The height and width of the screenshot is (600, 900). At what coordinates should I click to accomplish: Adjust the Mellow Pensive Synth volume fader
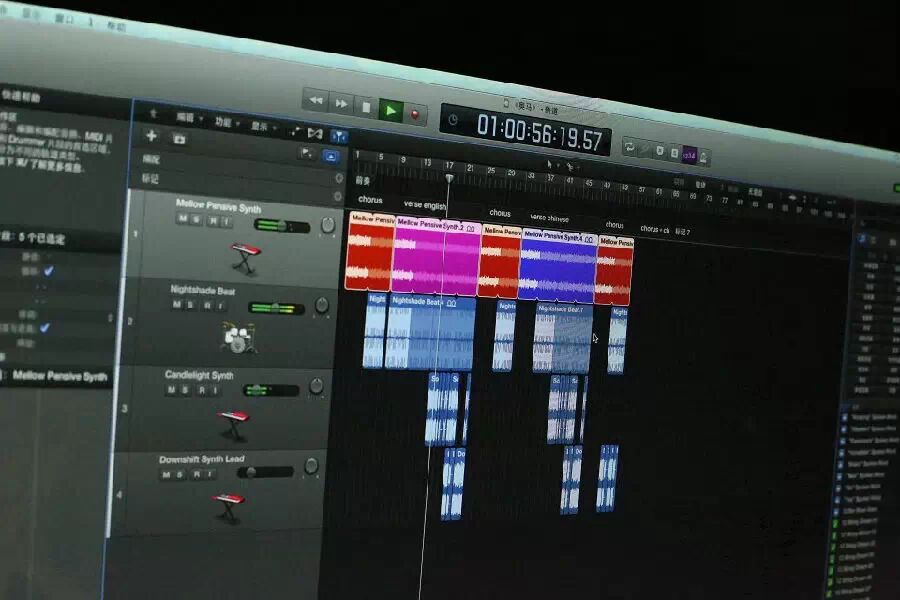[282, 226]
